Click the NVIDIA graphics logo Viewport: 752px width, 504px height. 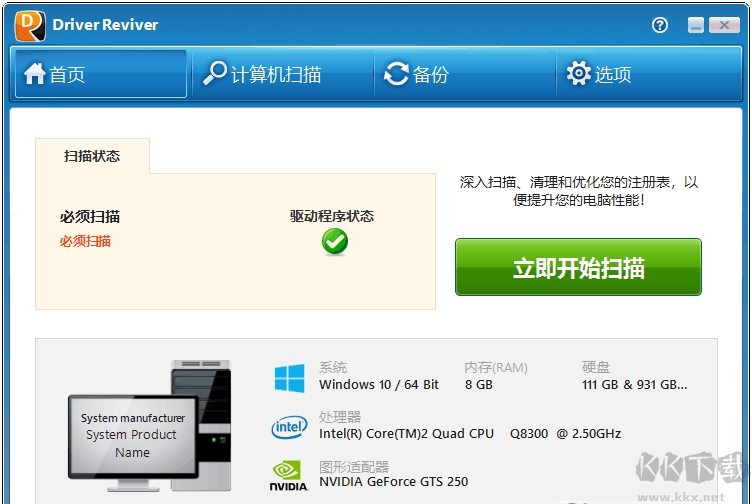click(288, 476)
